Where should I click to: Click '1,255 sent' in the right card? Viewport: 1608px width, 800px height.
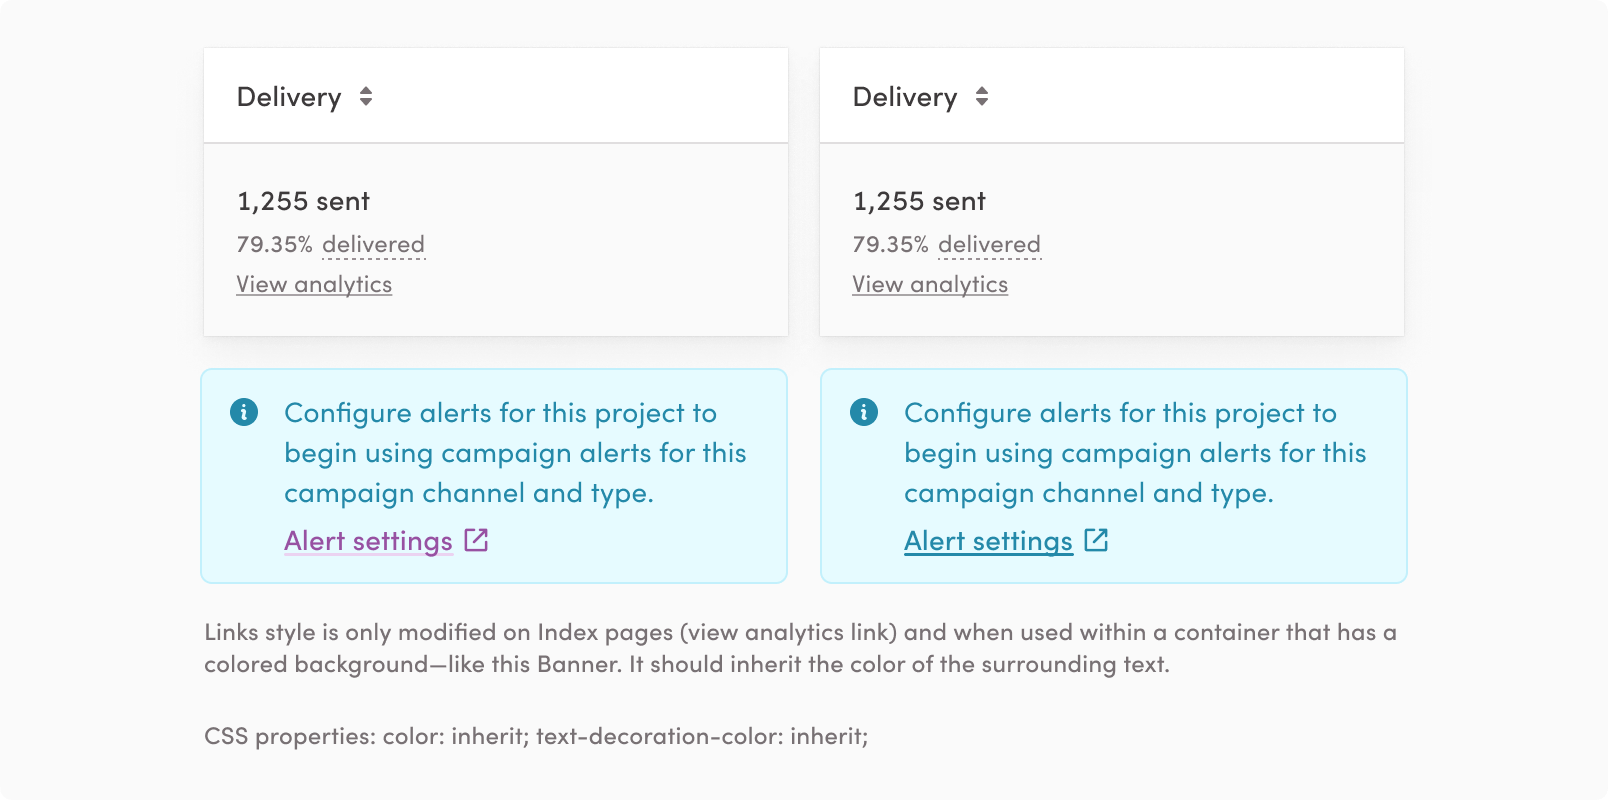point(919,202)
